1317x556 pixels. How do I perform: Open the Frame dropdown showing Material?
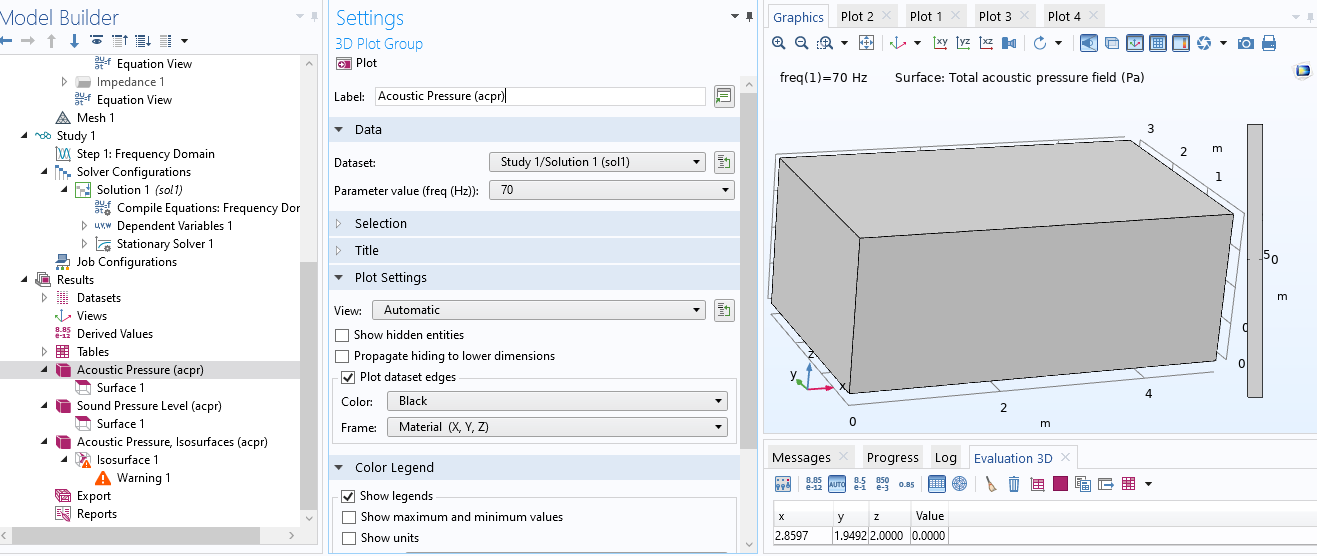(x=556, y=427)
